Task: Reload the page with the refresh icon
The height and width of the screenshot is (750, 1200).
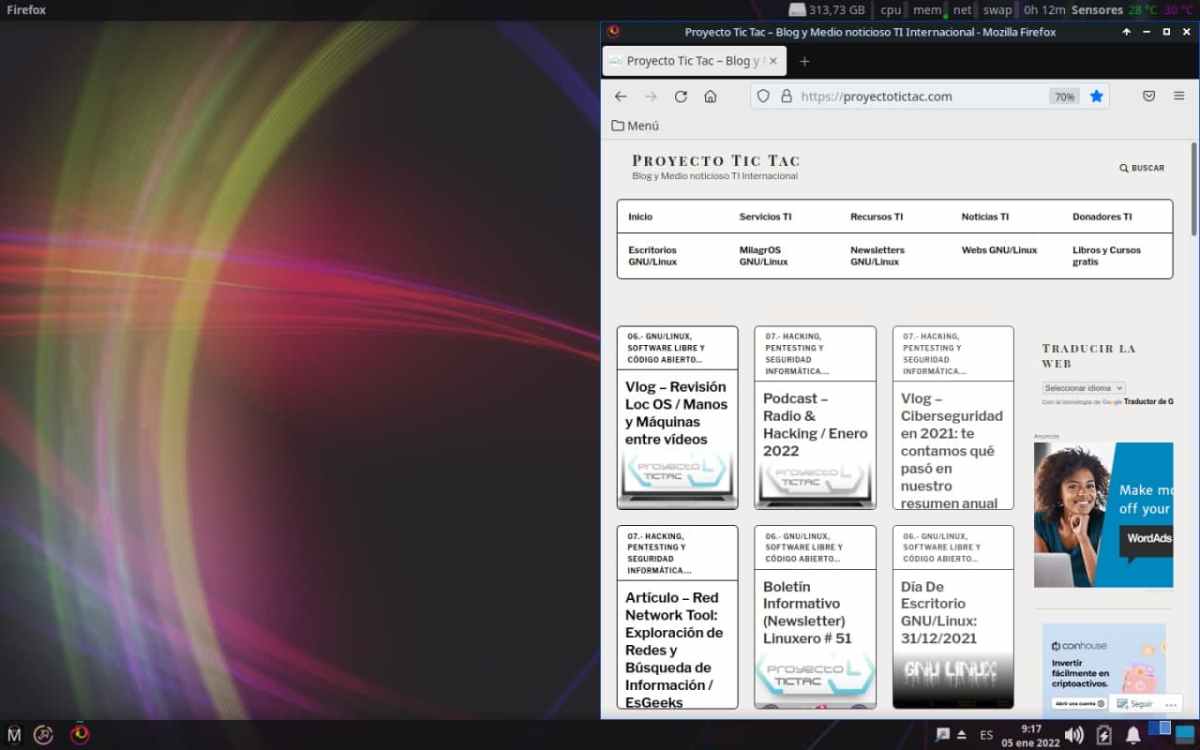Action: point(681,97)
